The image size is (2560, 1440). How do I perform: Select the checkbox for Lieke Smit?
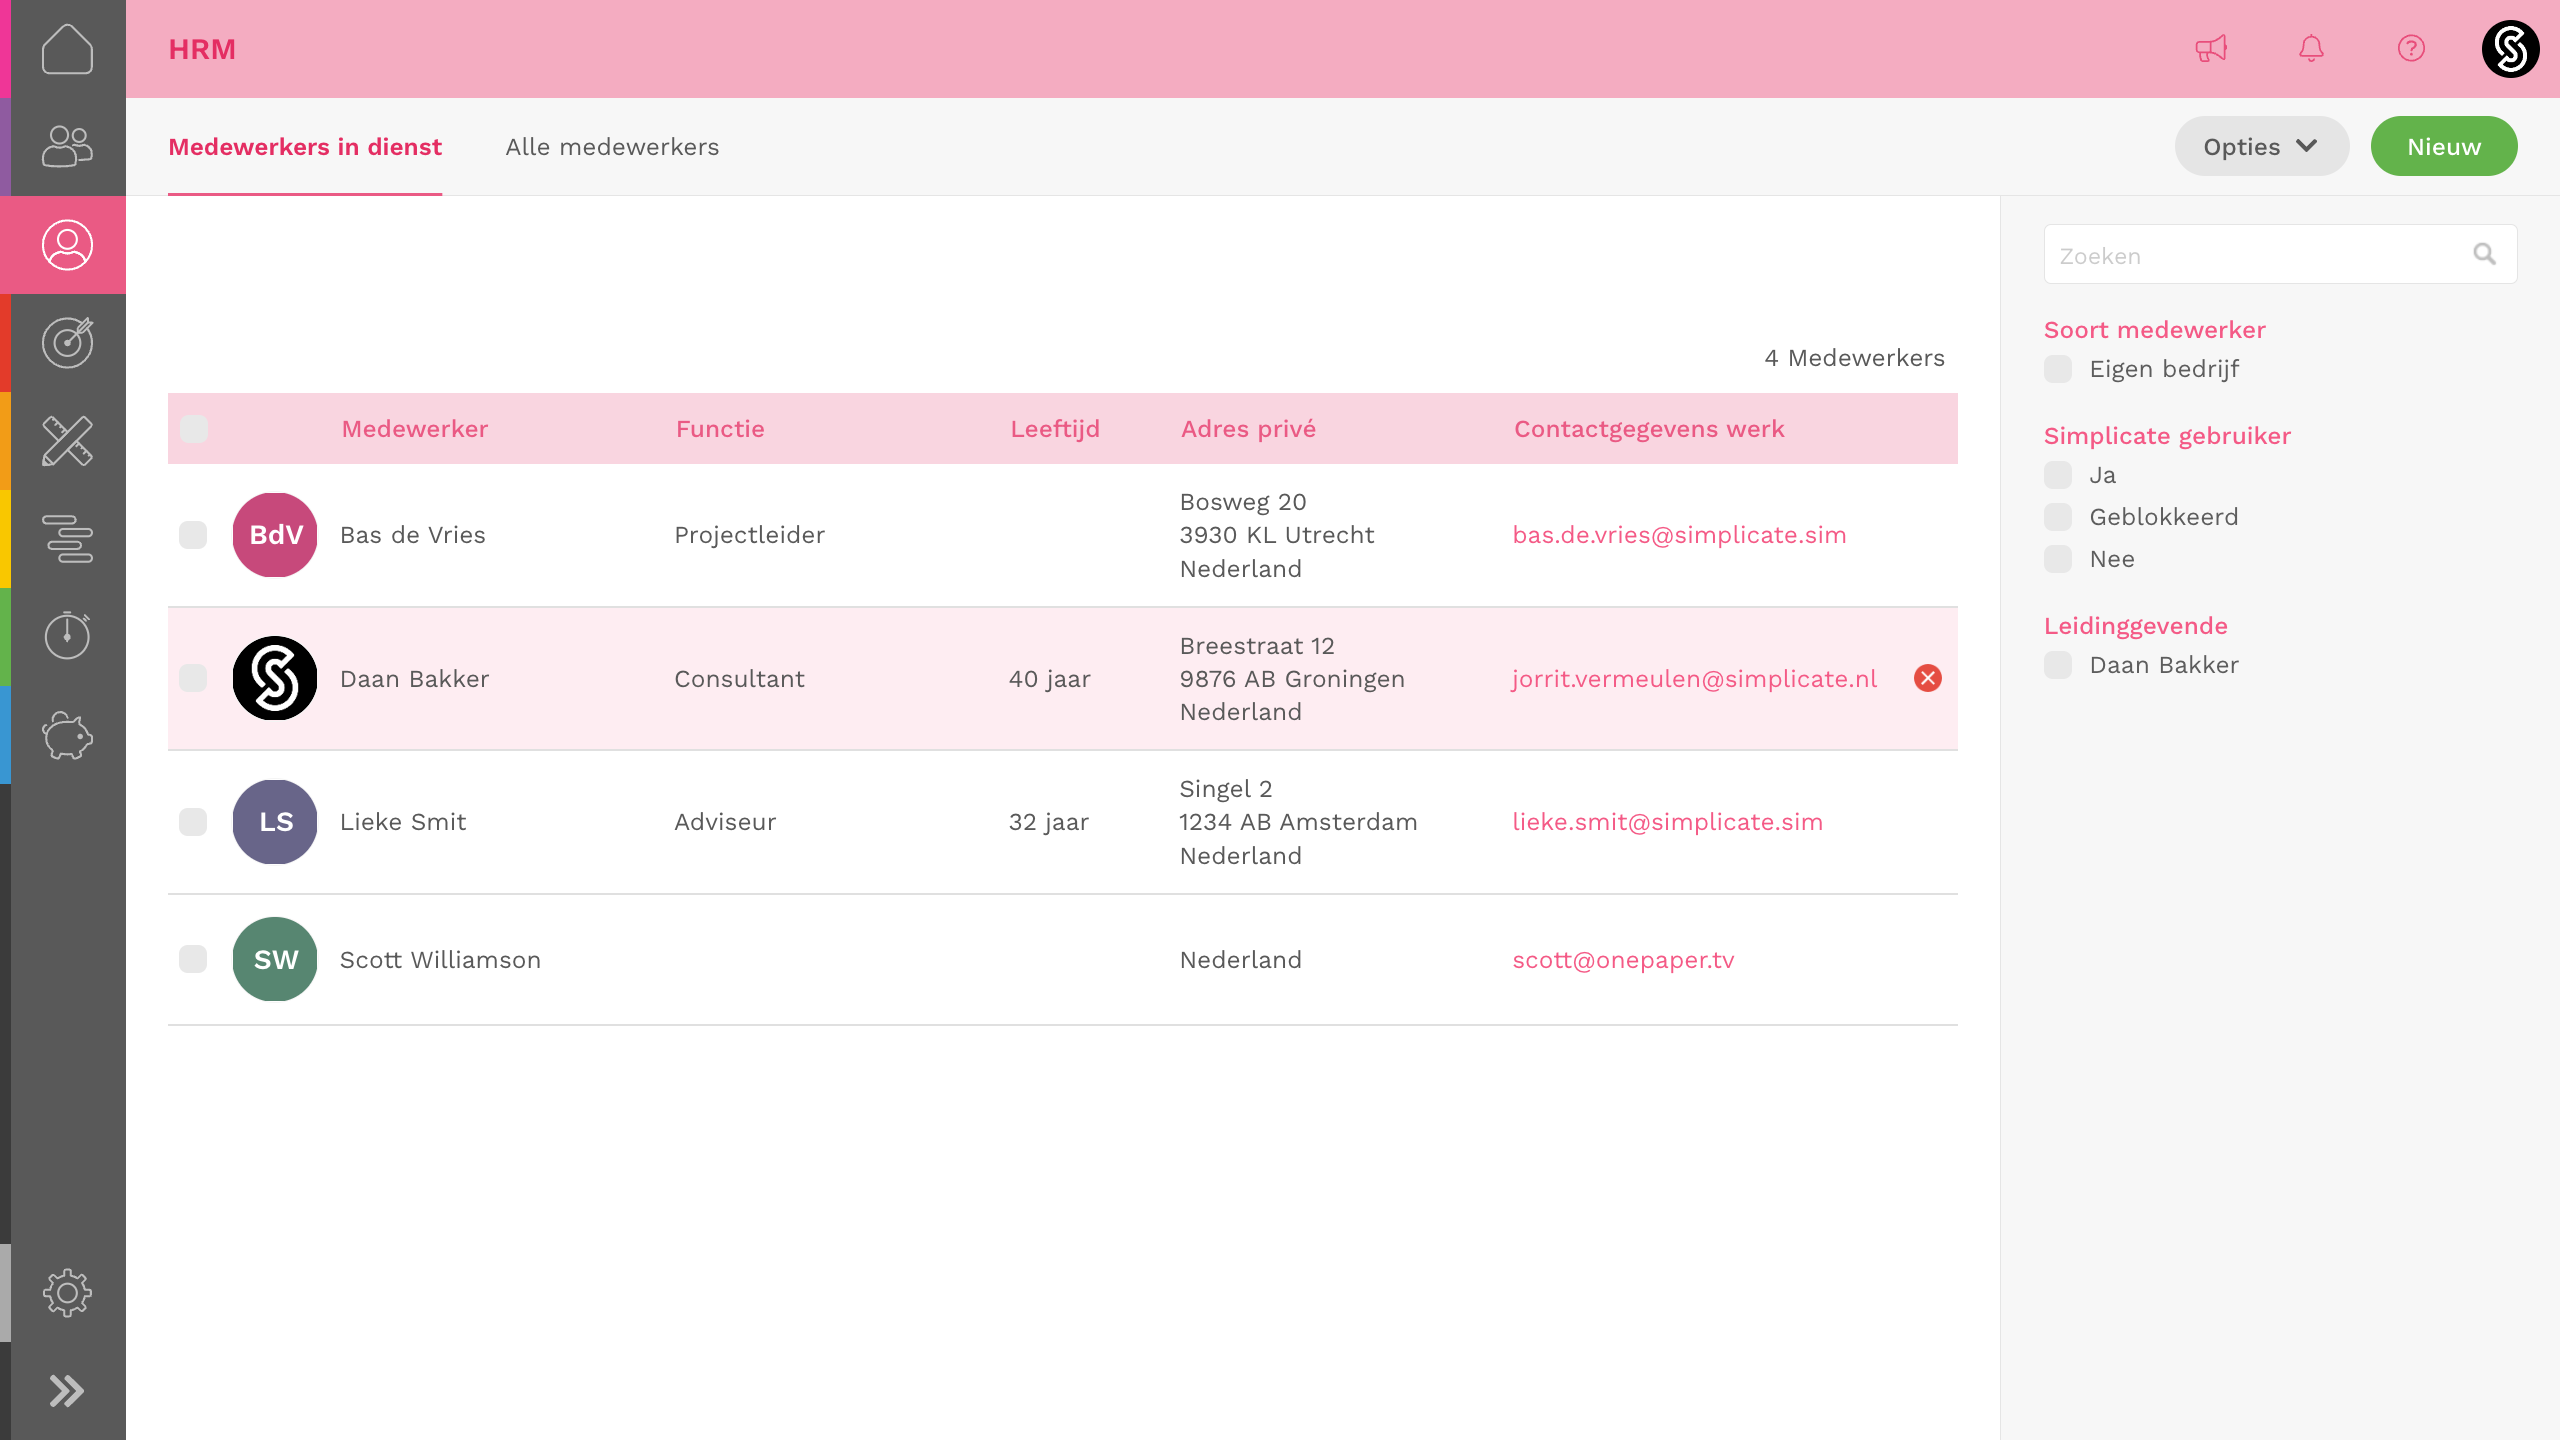[x=193, y=822]
